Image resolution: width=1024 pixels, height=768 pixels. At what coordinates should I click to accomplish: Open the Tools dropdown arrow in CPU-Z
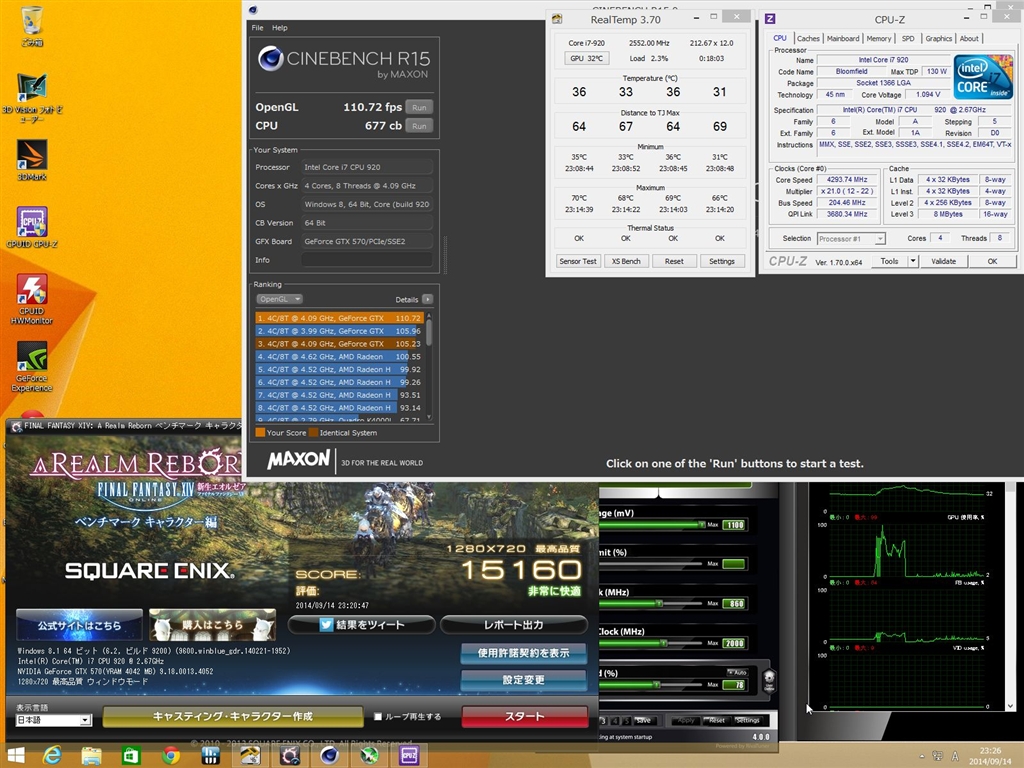913,261
